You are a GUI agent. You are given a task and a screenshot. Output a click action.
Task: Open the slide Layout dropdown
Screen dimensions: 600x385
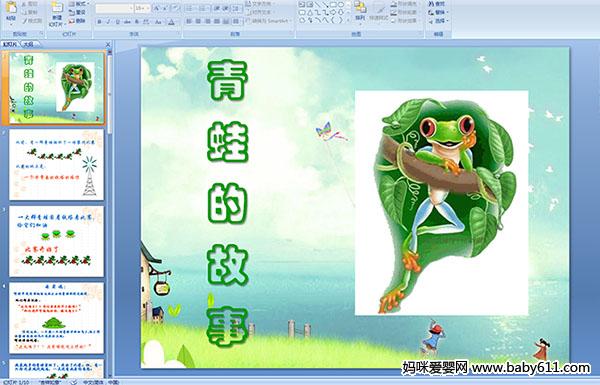tap(78, 4)
